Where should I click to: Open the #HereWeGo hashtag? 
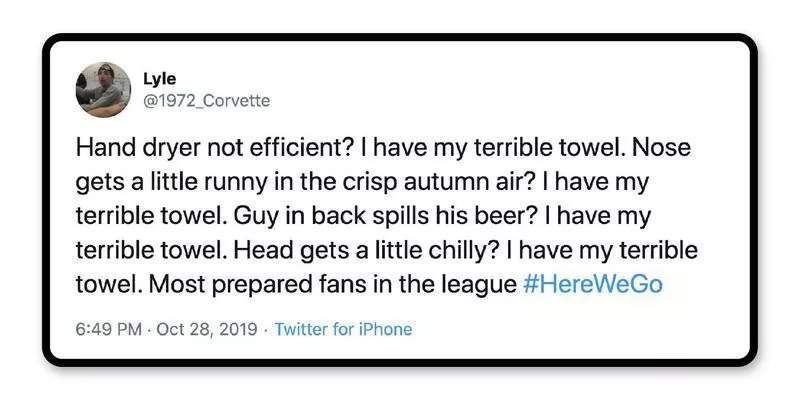coord(593,283)
